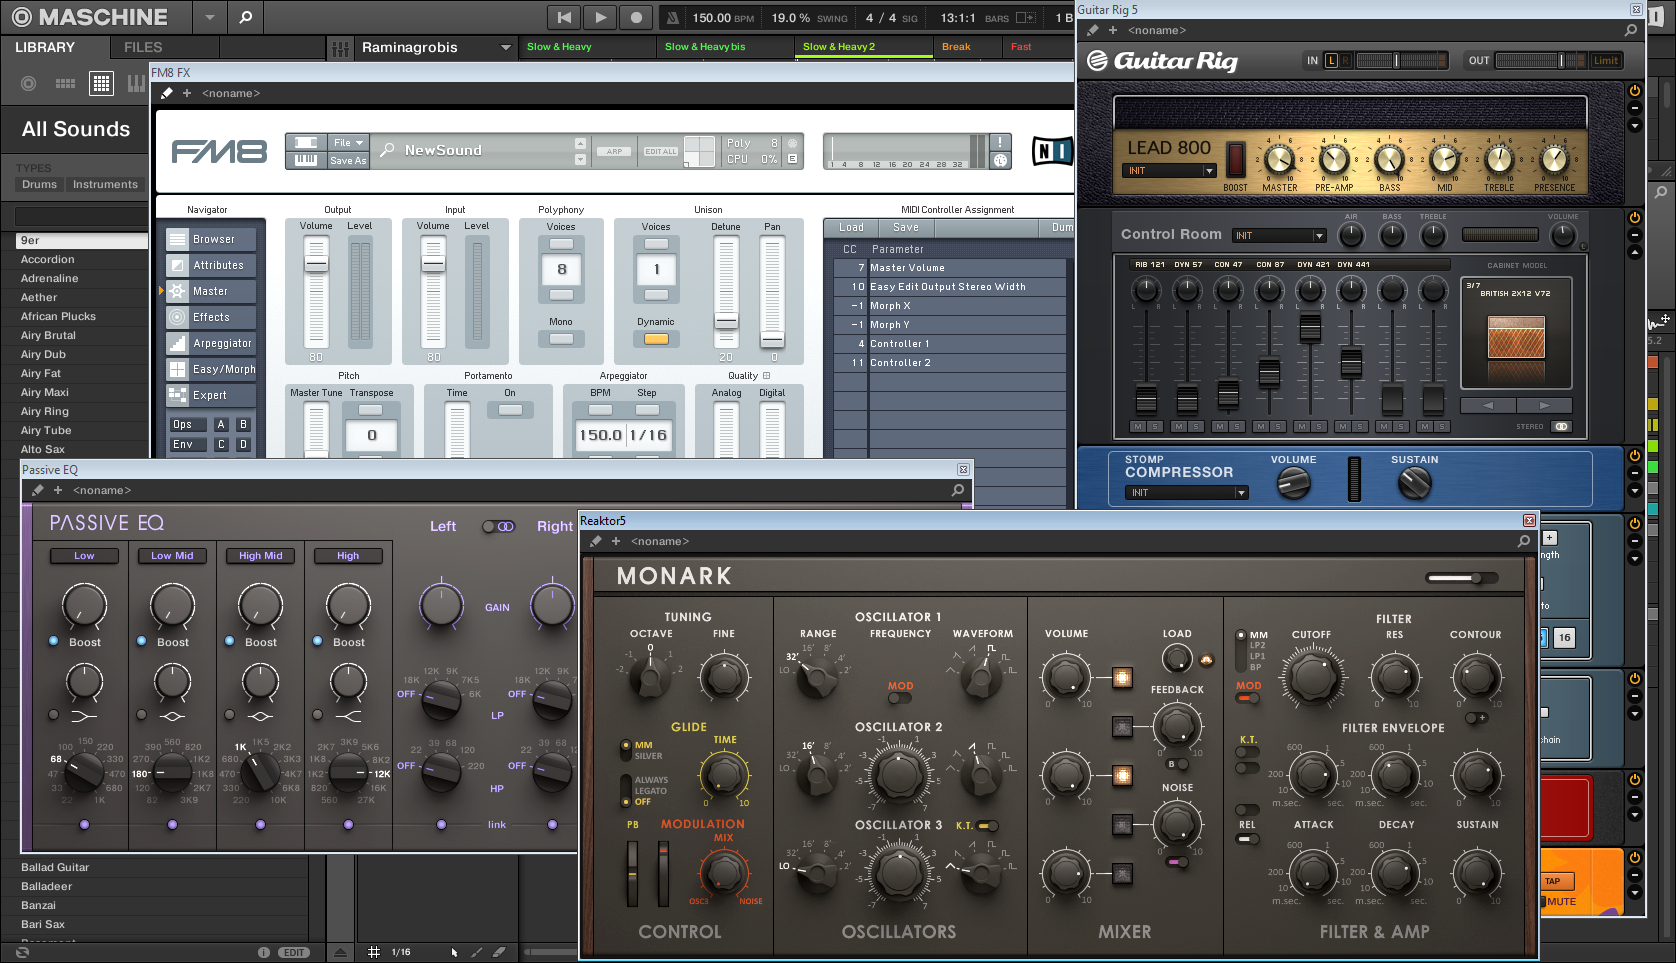Expand the Raminagrobis group dropdown
Screen dimensions: 1676x963
click(505, 48)
